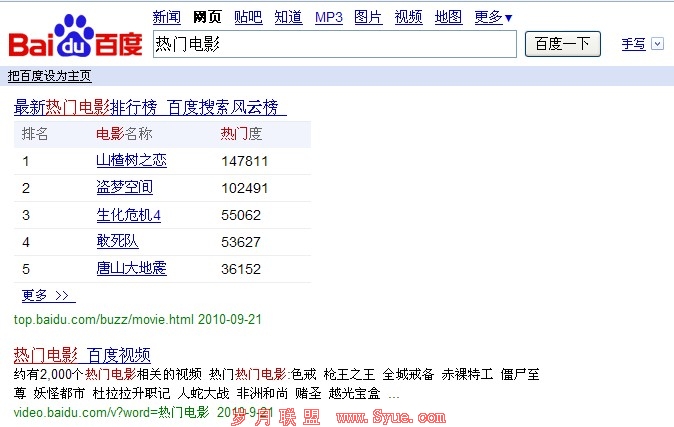Image resolution: width=674 pixels, height=427 pixels.
Task: Click the 更多 >> link below the table
Action: [48, 295]
